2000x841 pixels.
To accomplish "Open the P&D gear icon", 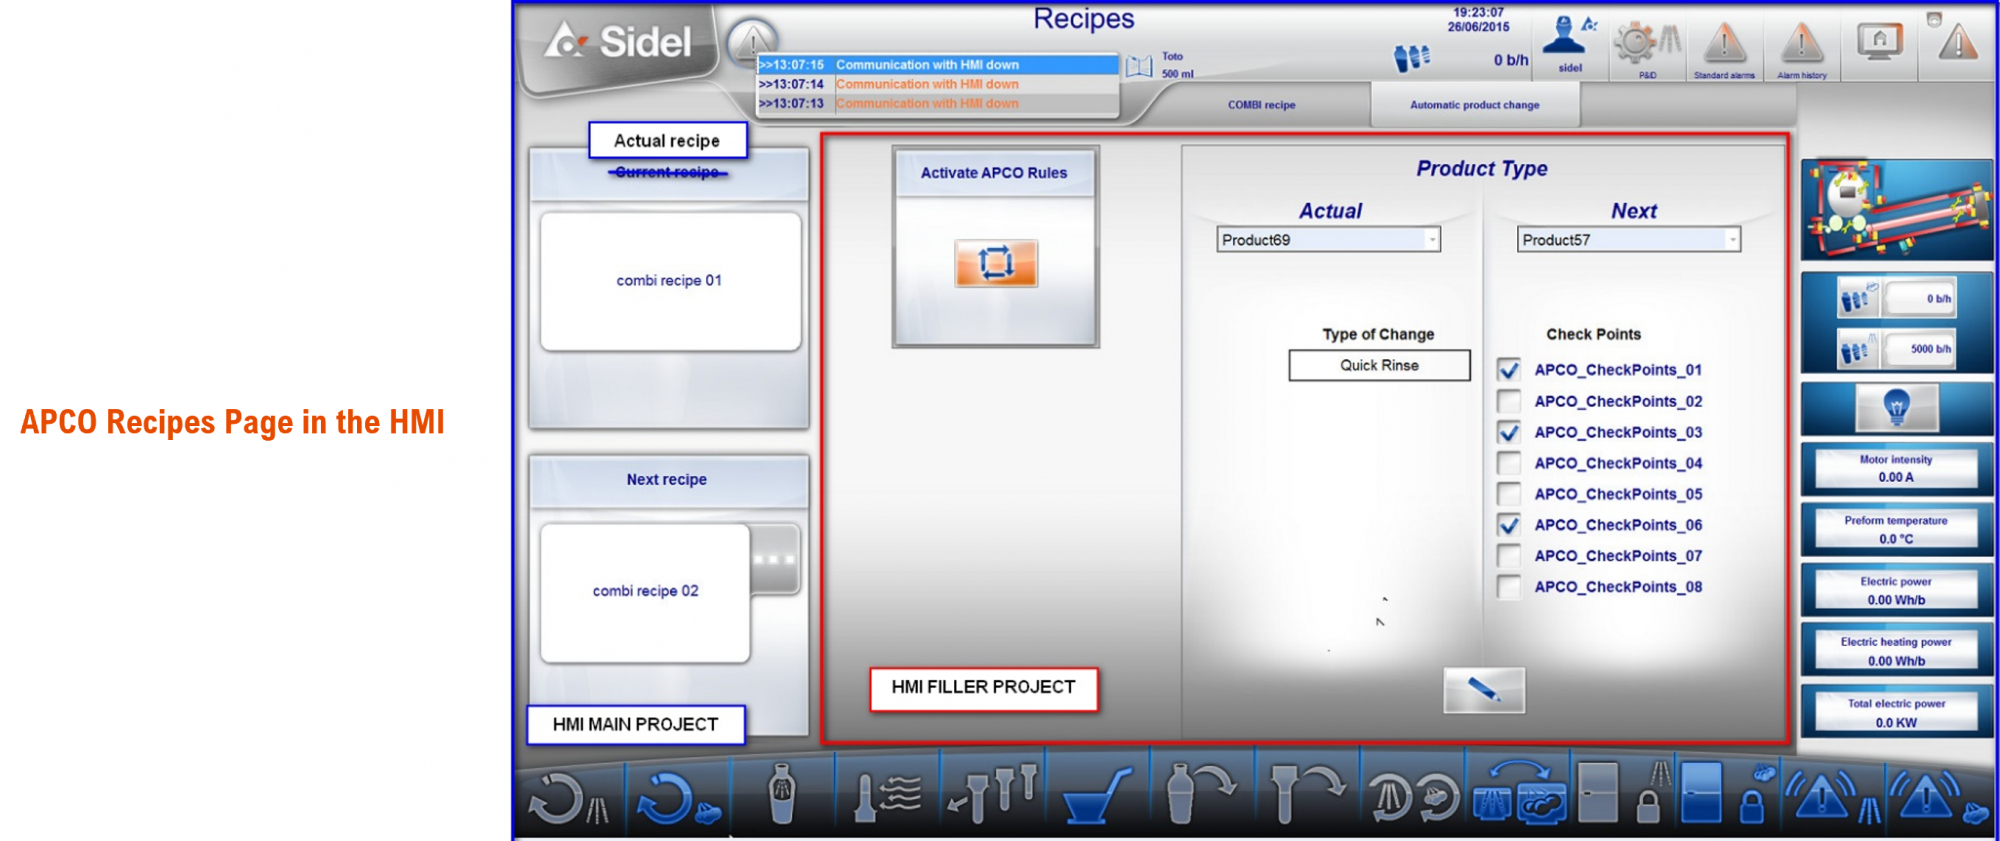I will (1643, 44).
